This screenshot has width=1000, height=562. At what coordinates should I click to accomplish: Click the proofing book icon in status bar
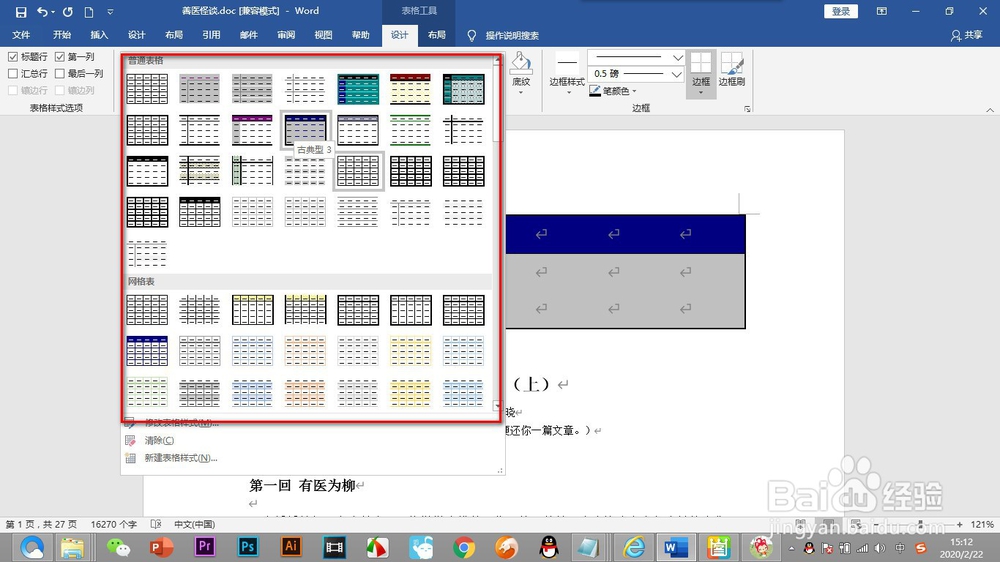pos(156,524)
